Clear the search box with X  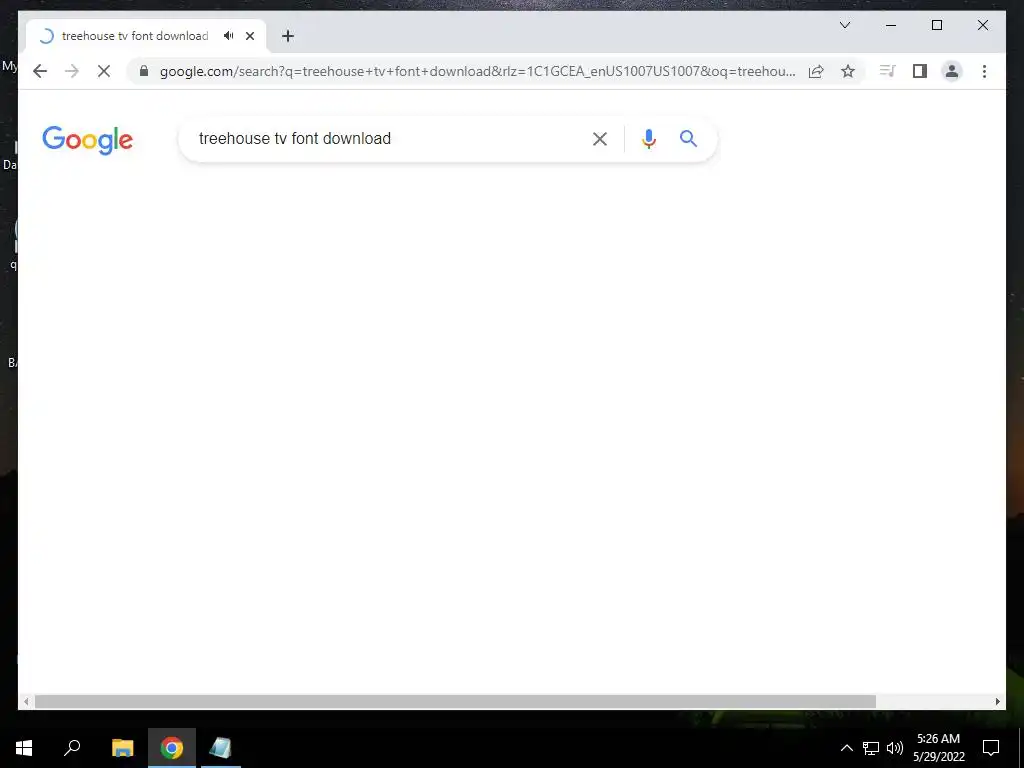600,138
